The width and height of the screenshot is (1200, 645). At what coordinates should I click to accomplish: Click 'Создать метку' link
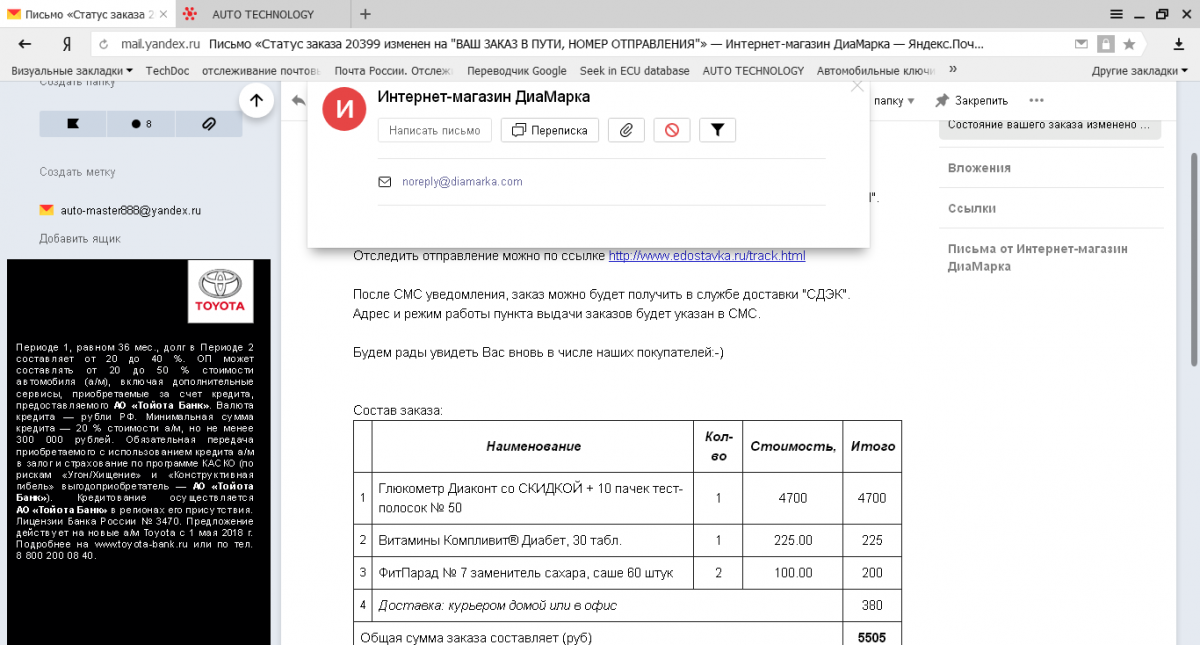click(77, 172)
